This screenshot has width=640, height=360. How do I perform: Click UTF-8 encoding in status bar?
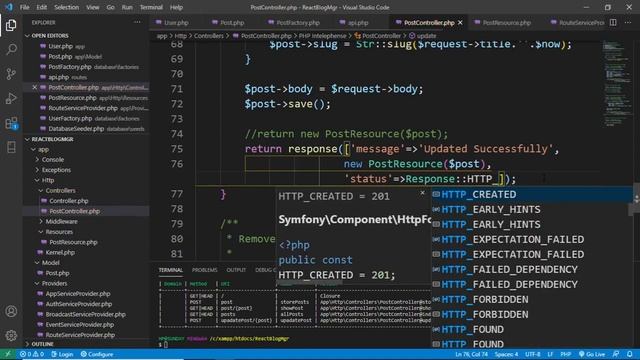pyautogui.click(x=533, y=354)
